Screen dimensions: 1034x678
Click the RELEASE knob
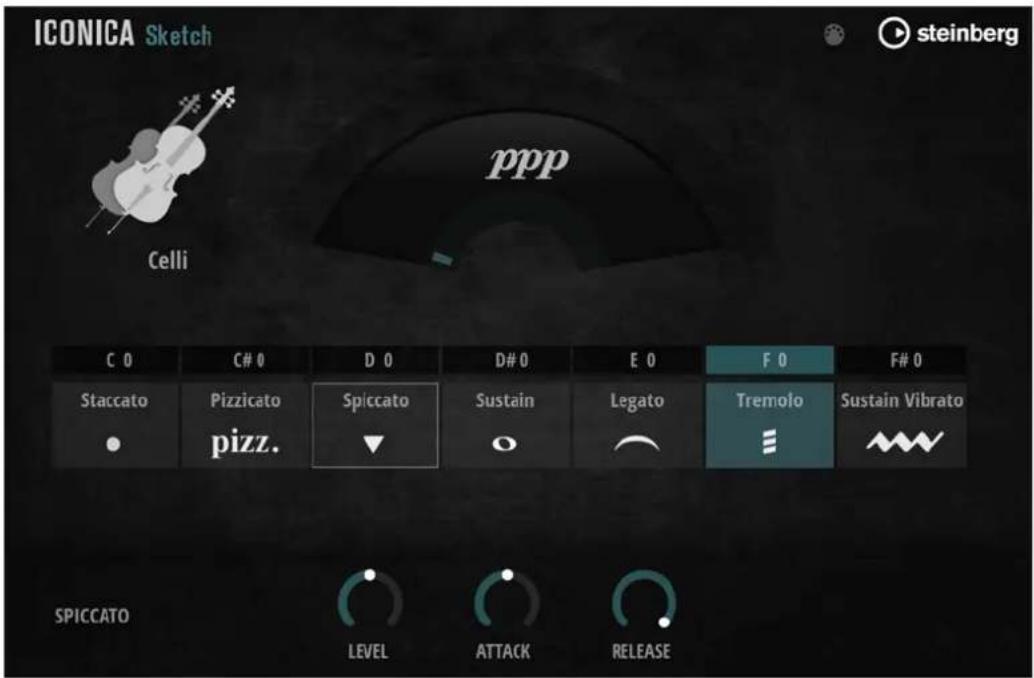(x=644, y=600)
